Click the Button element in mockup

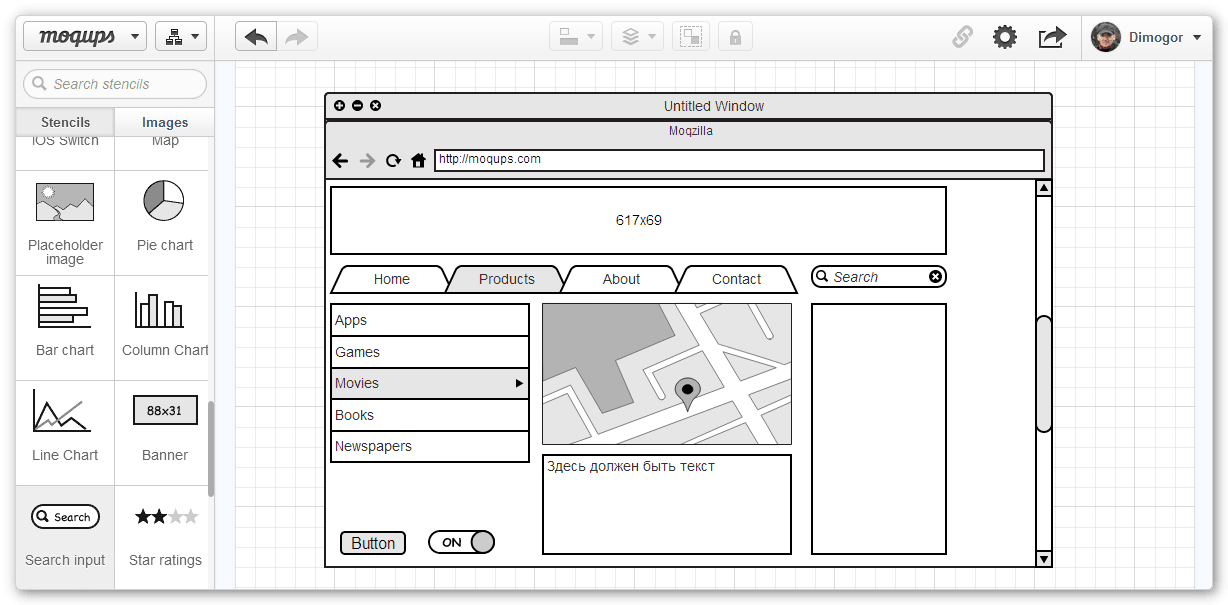pos(373,543)
